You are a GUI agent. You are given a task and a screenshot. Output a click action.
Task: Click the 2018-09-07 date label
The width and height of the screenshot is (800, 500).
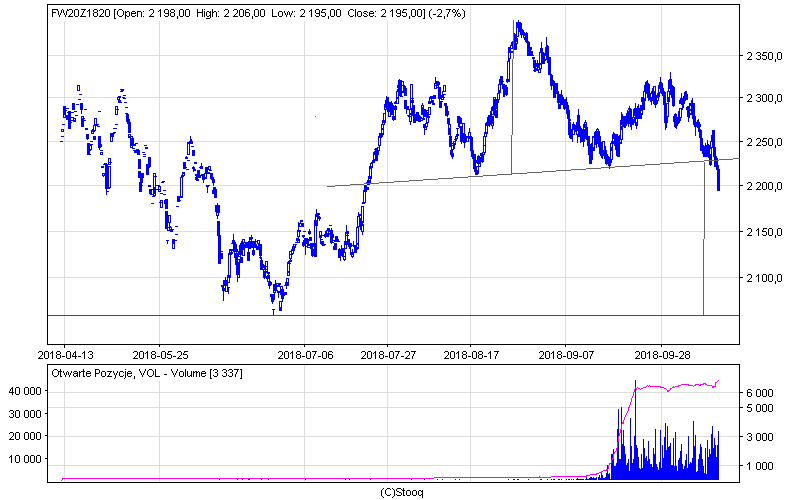[x=566, y=355]
